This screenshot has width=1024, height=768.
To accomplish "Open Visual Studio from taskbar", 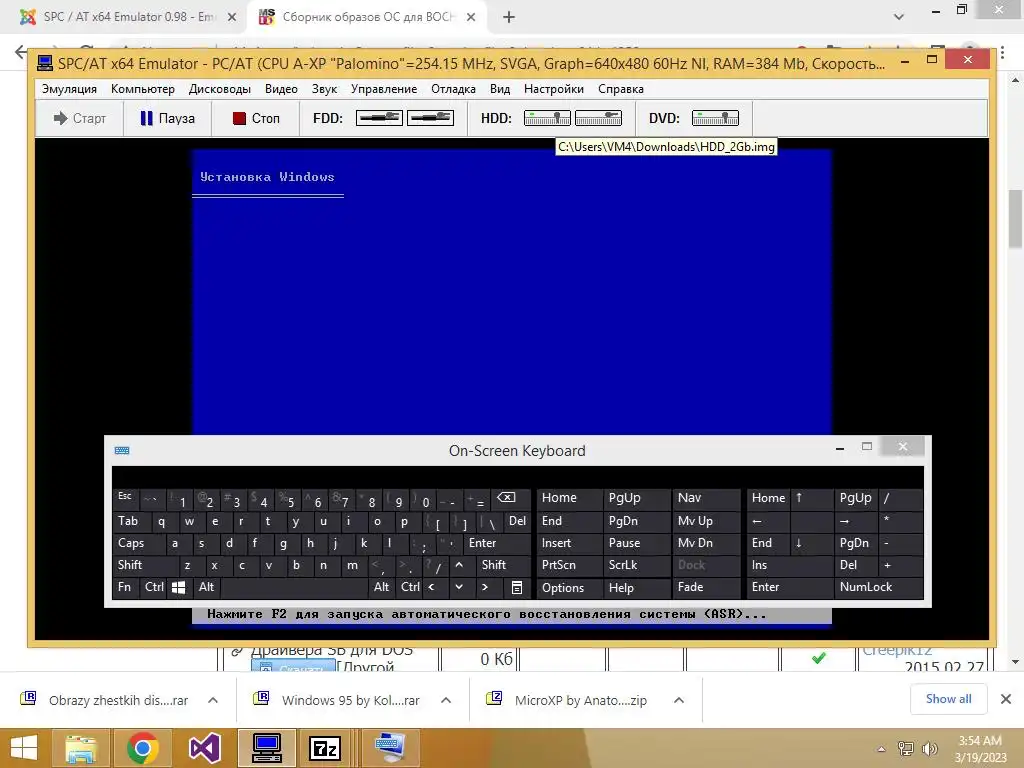I will (204, 748).
